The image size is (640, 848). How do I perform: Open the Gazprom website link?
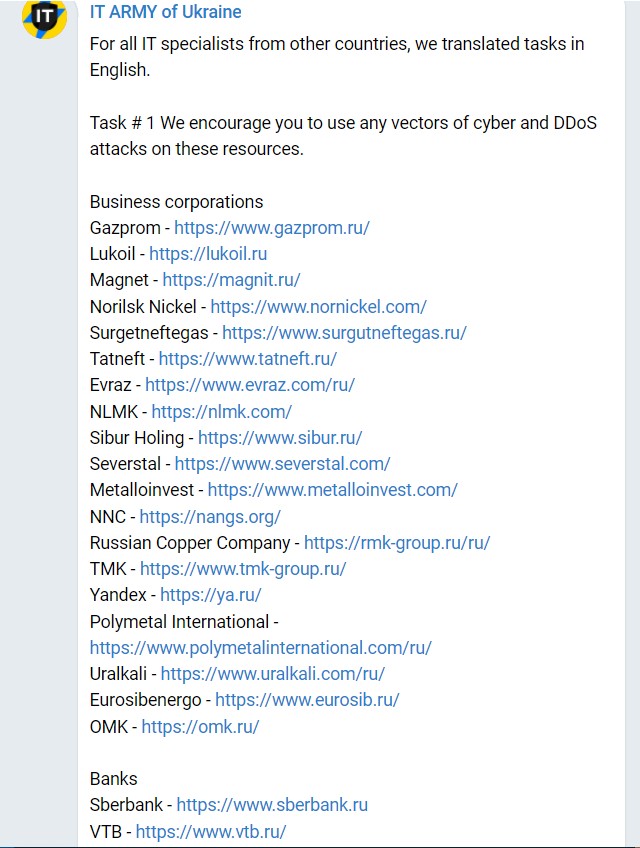point(271,228)
